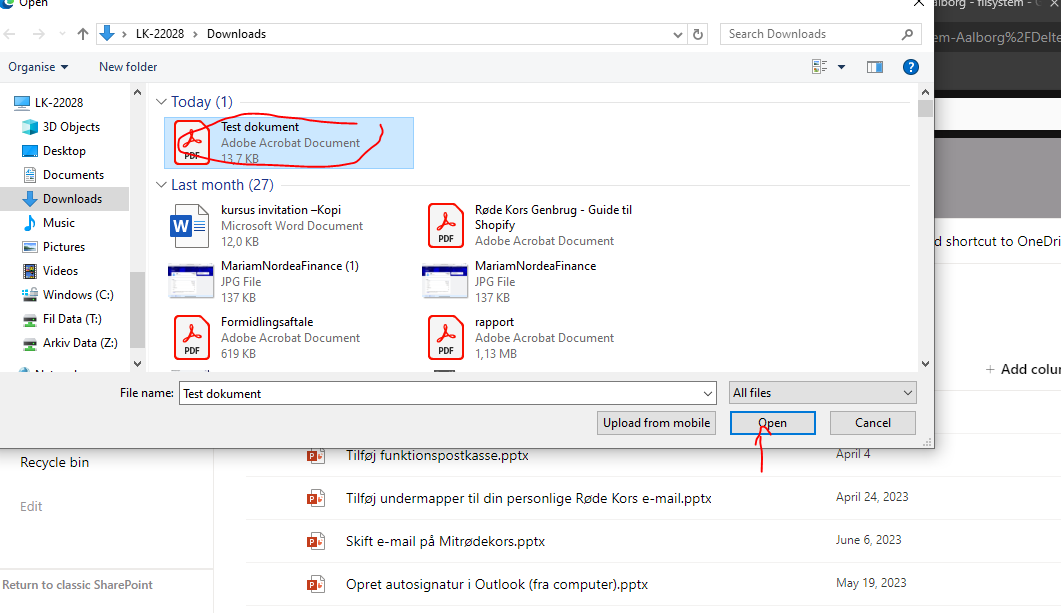1061x613 pixels.
Task: Expand the address bar history dropdown
Action: [x=677, y=35]
